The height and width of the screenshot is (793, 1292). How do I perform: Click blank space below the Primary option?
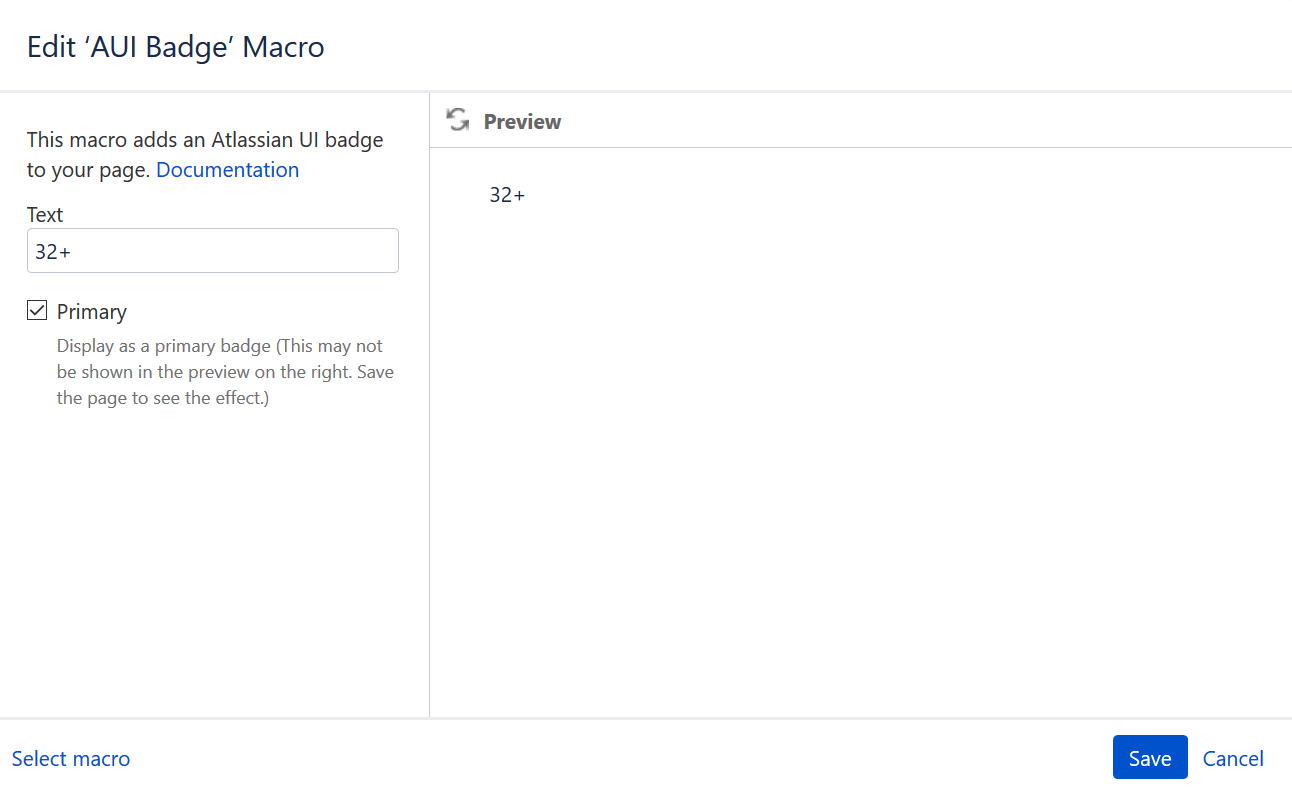pos(213,560)
